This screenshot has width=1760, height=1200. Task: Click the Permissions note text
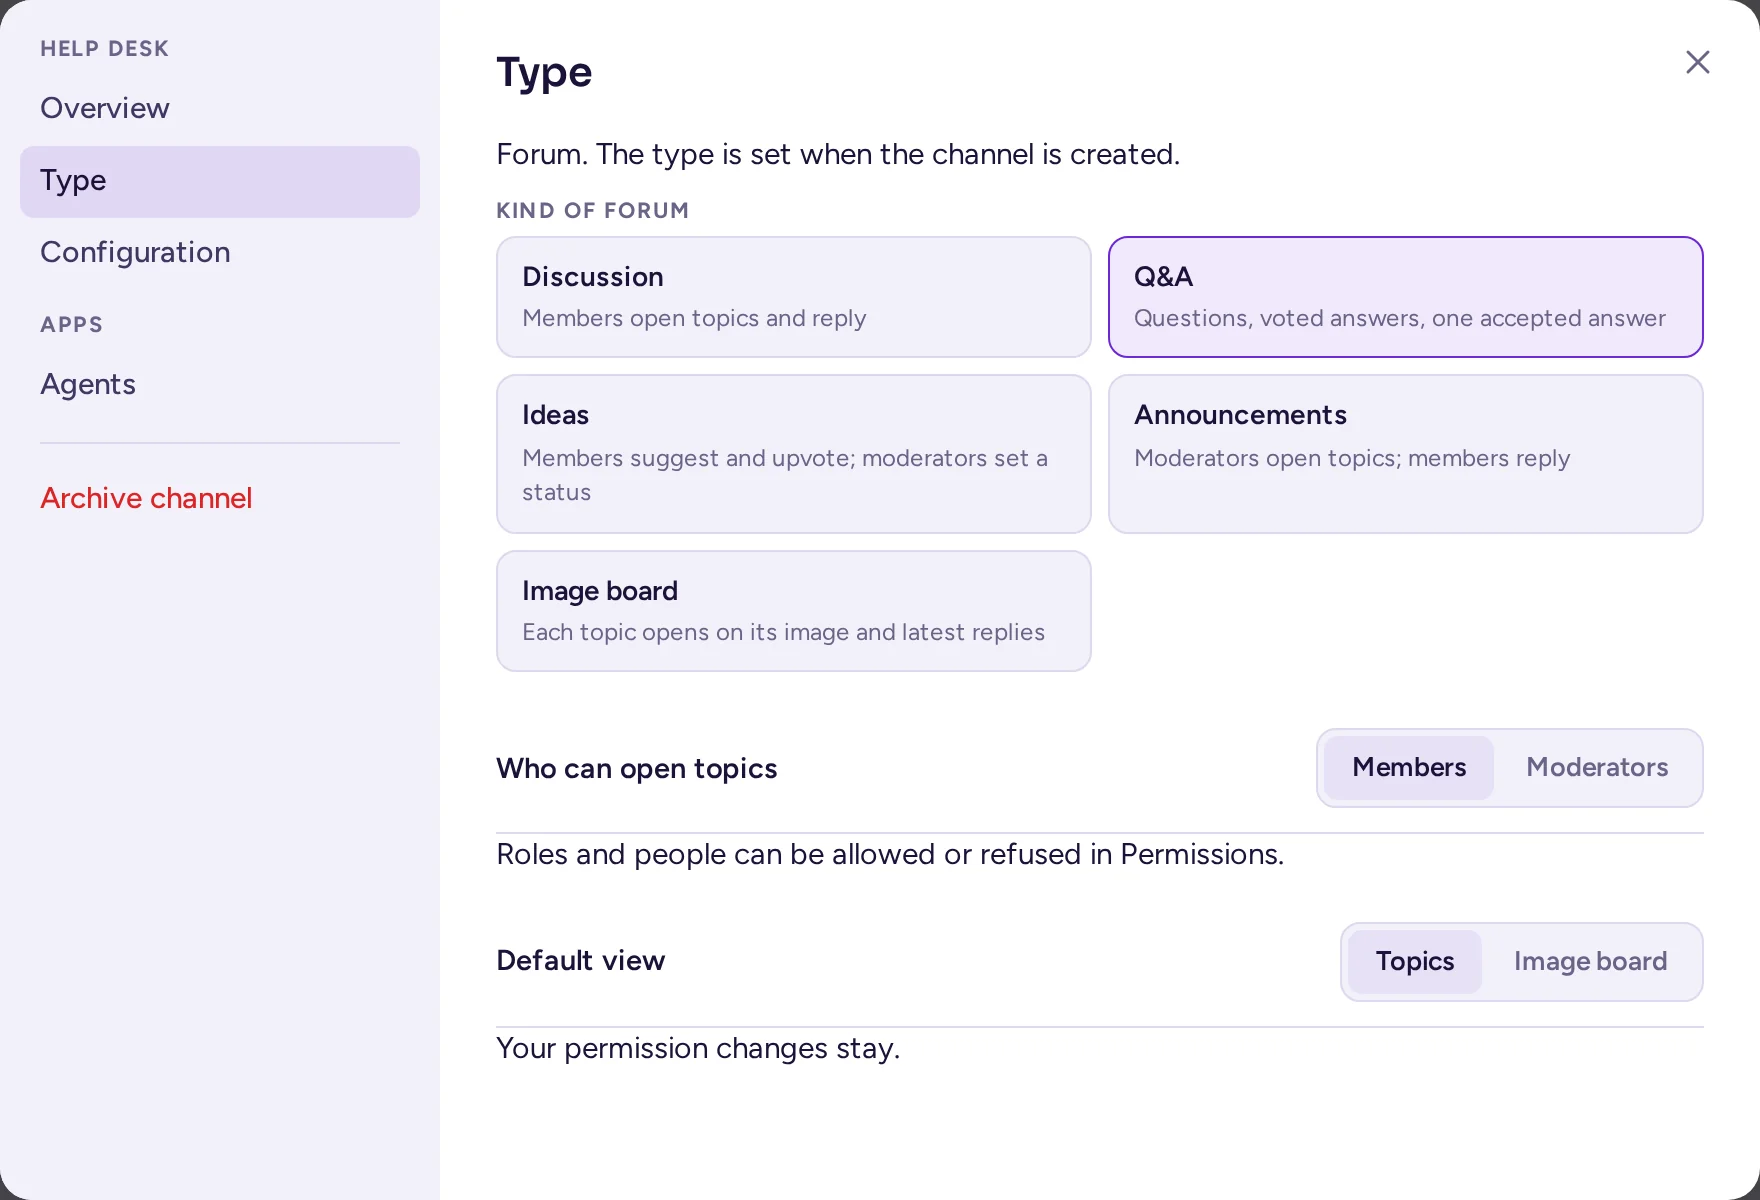click(890, 854)
